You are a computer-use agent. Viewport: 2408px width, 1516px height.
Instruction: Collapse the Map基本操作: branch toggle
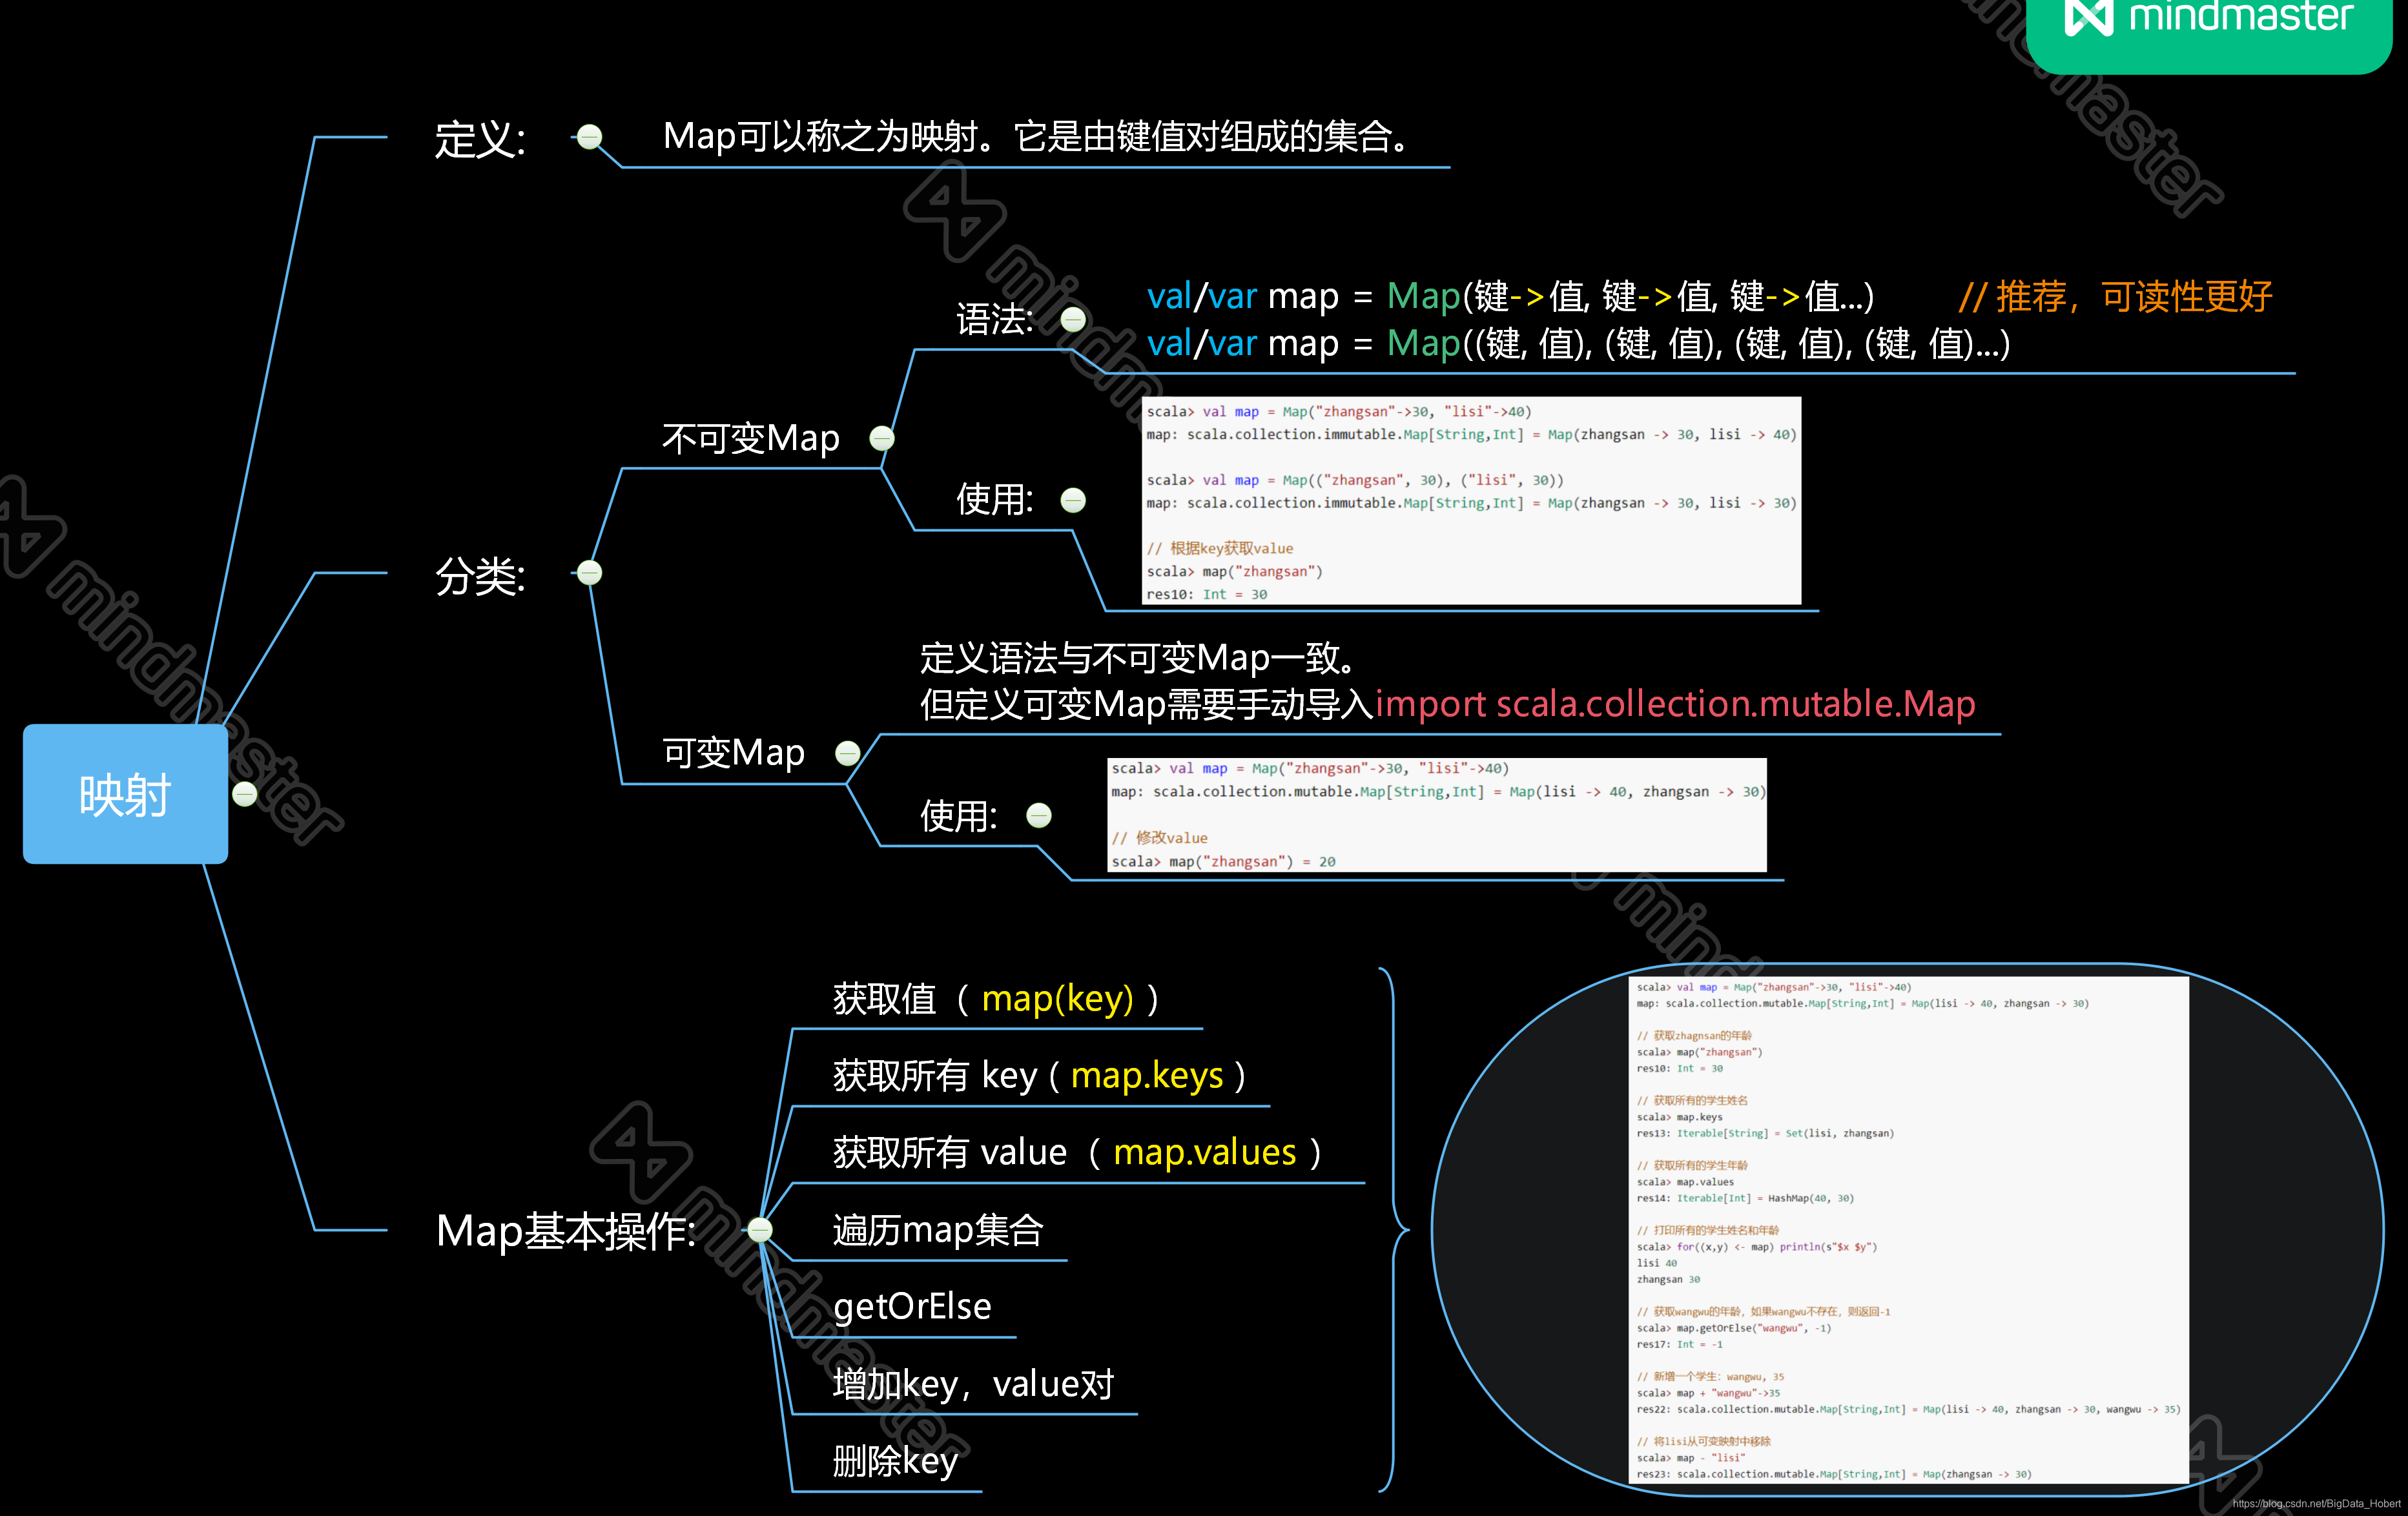[760, 1229]
